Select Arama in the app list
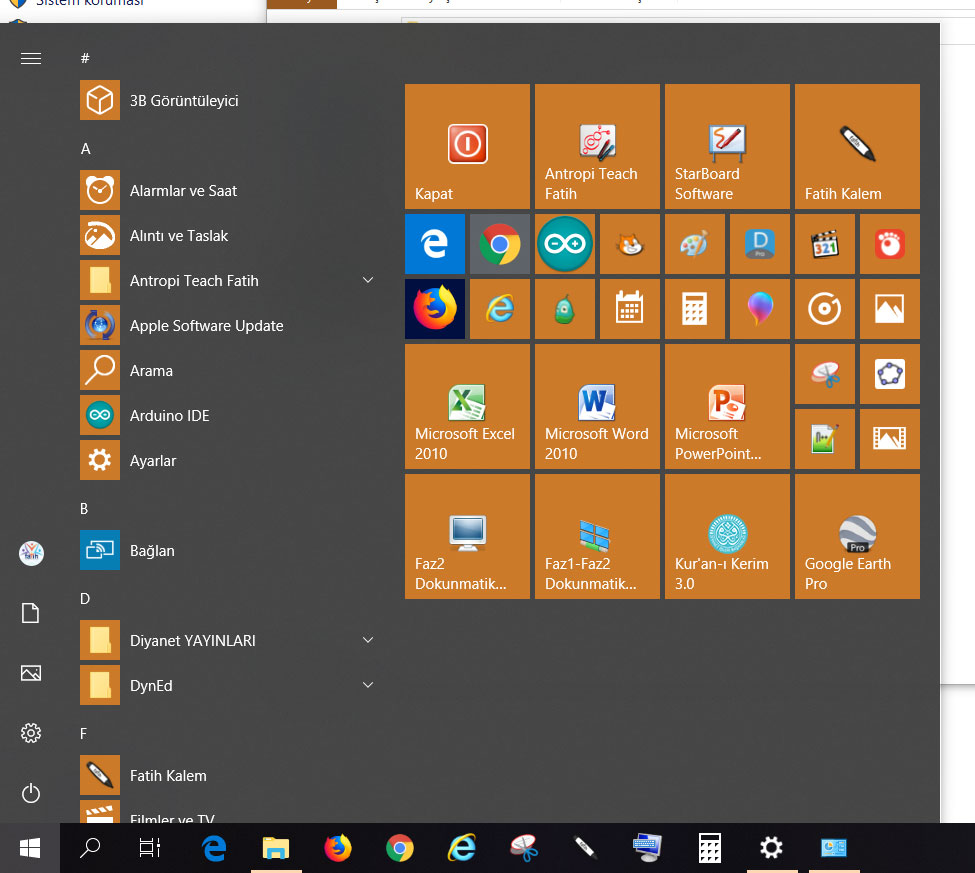Image resolution: width=975 pixels, height=873 pixels. (229, 370)
